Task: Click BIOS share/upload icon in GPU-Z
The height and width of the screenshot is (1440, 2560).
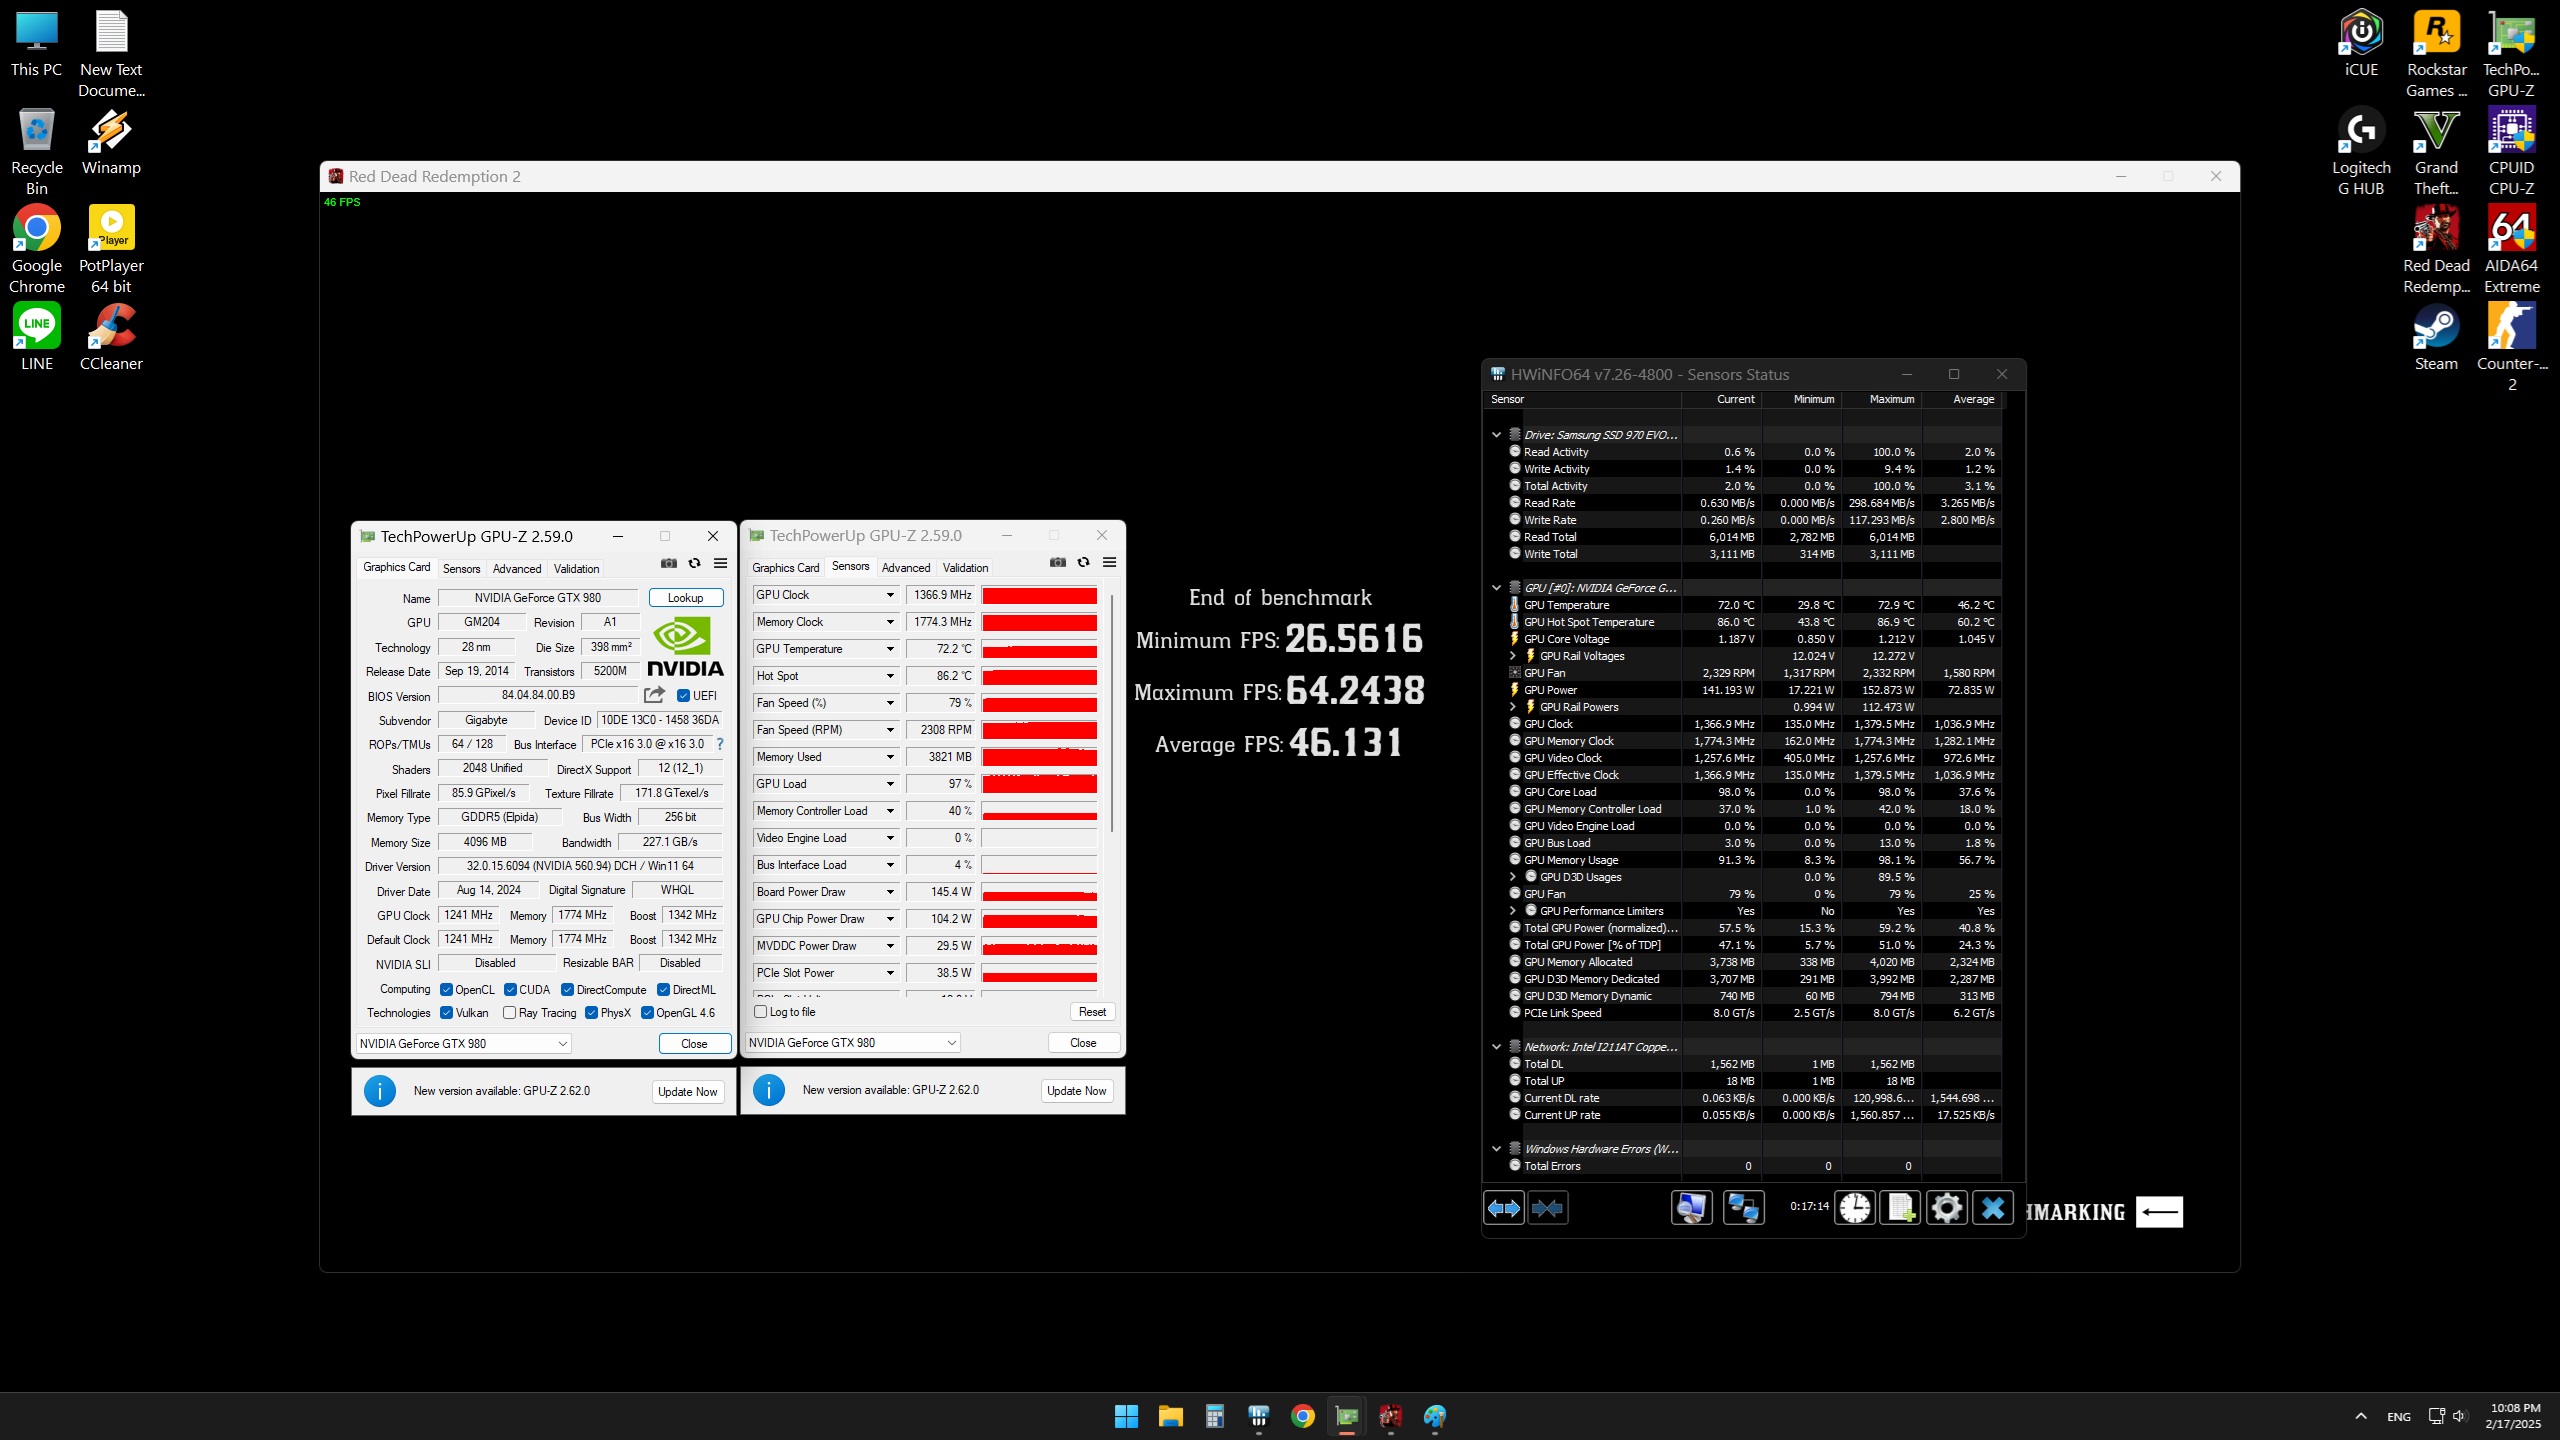Action: click(x=655, y=695)
